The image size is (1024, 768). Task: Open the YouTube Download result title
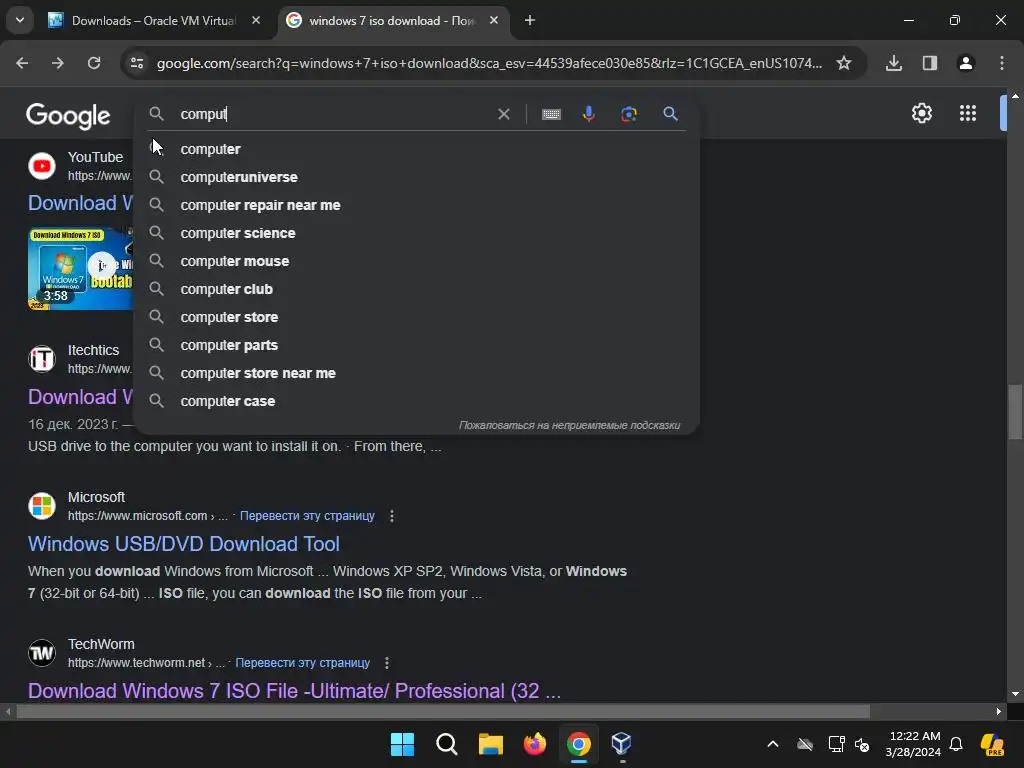80,203
